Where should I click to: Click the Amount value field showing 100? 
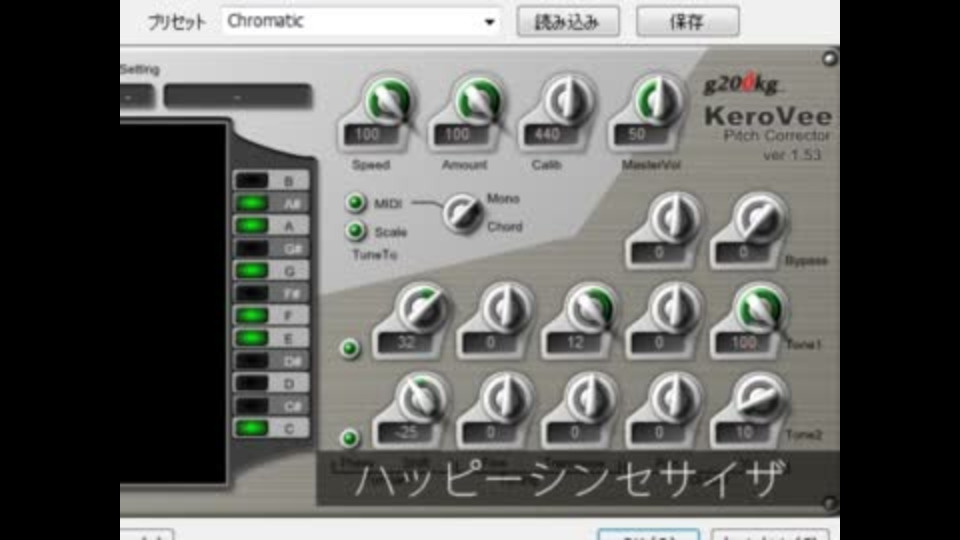click(459, 135)
